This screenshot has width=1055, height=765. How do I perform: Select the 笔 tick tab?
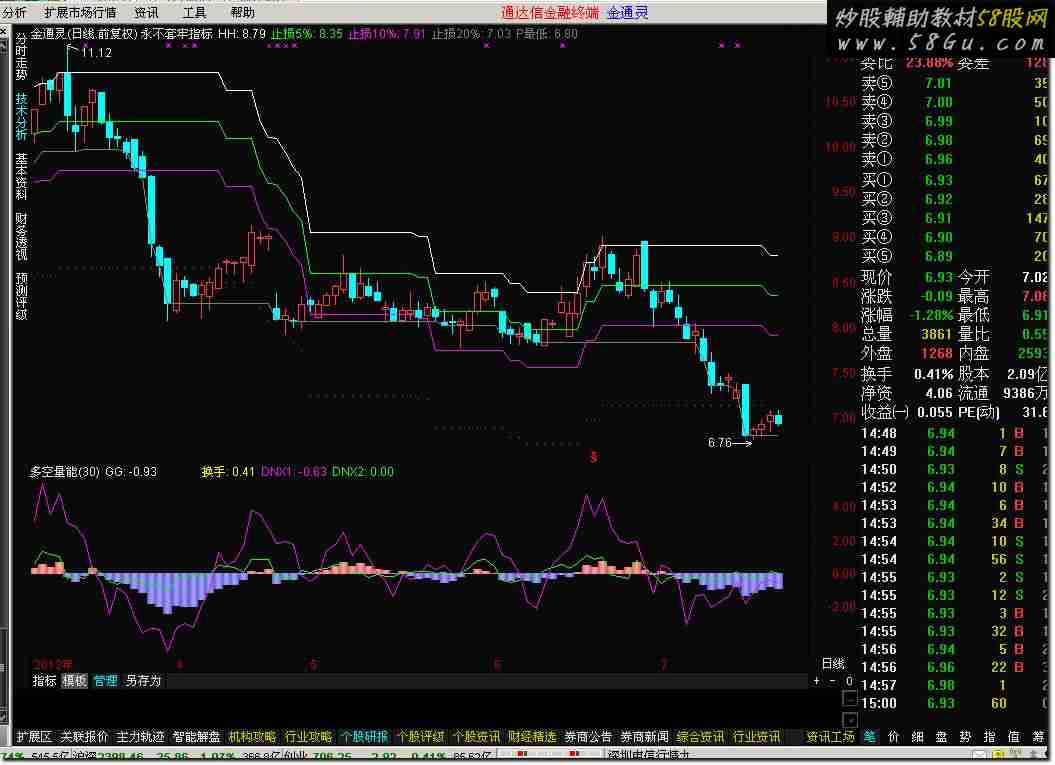(870, 737)
